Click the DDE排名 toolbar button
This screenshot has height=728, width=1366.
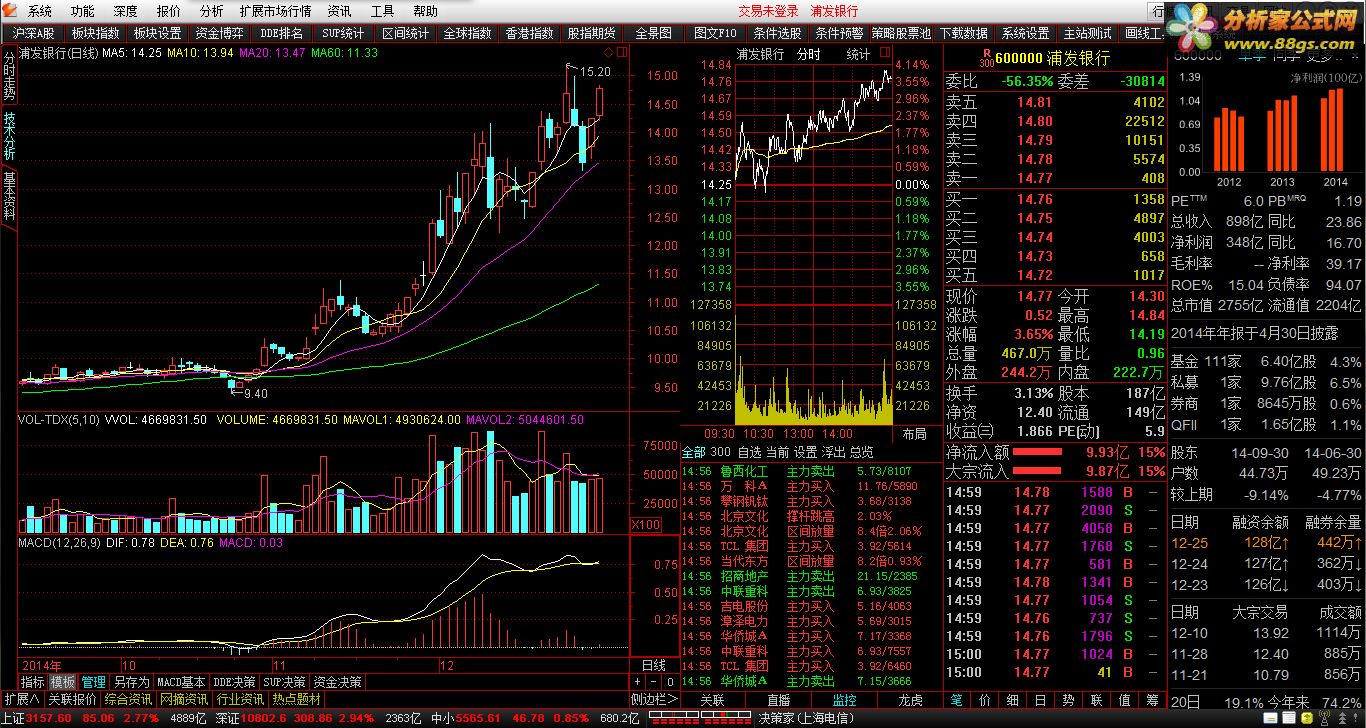click(282, 33)
